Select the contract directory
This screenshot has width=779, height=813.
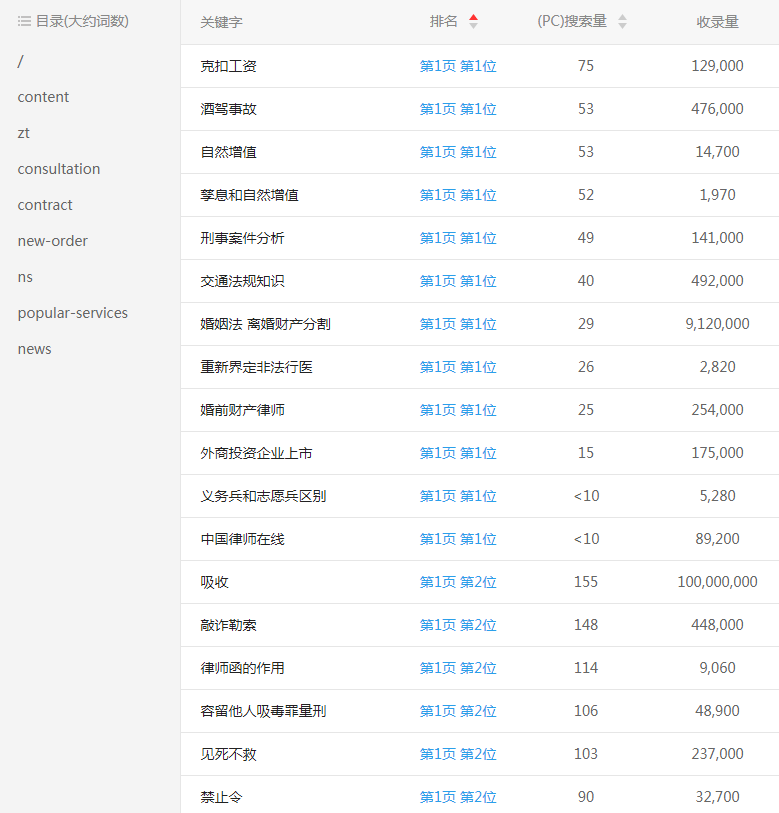click(45, 205)
